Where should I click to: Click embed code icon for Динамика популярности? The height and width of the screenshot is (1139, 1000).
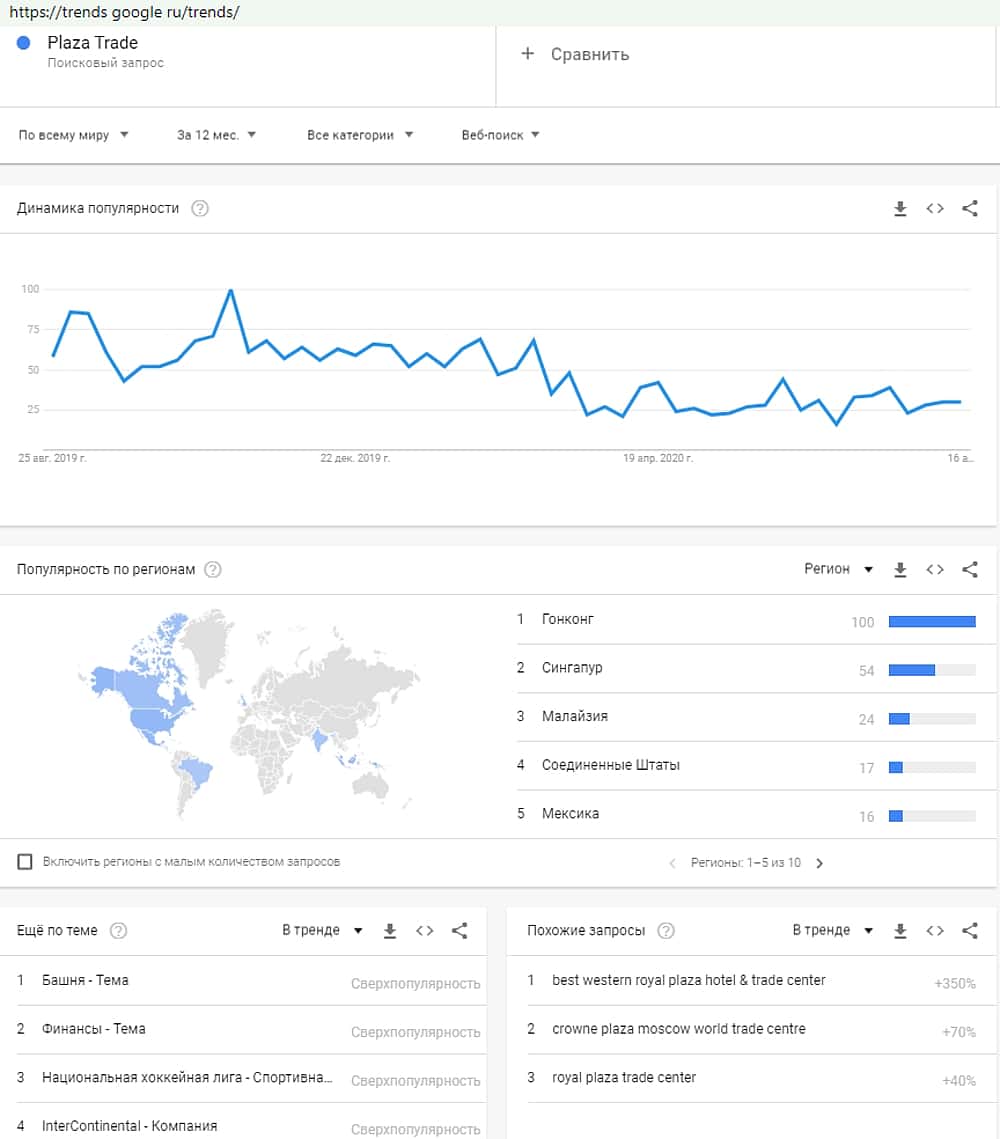[935, 209]
